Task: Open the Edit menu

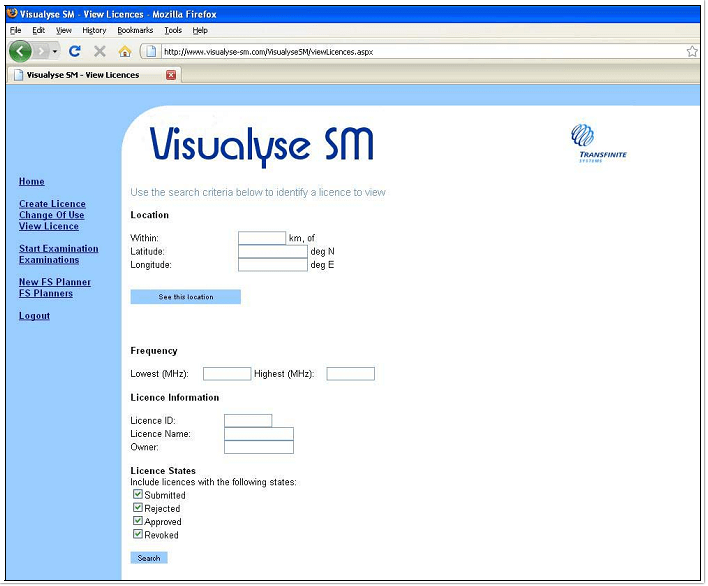Action: 38,30
